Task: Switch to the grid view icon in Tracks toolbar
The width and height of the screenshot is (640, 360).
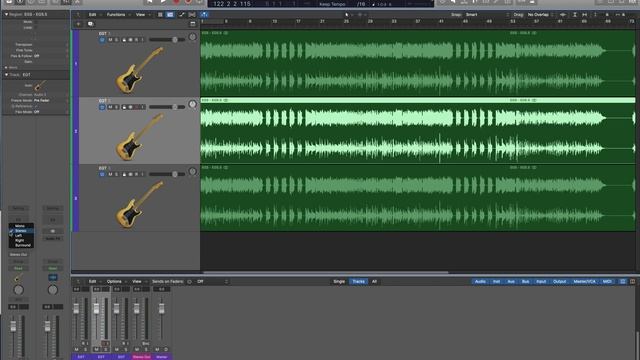Action: click(160, 15)
